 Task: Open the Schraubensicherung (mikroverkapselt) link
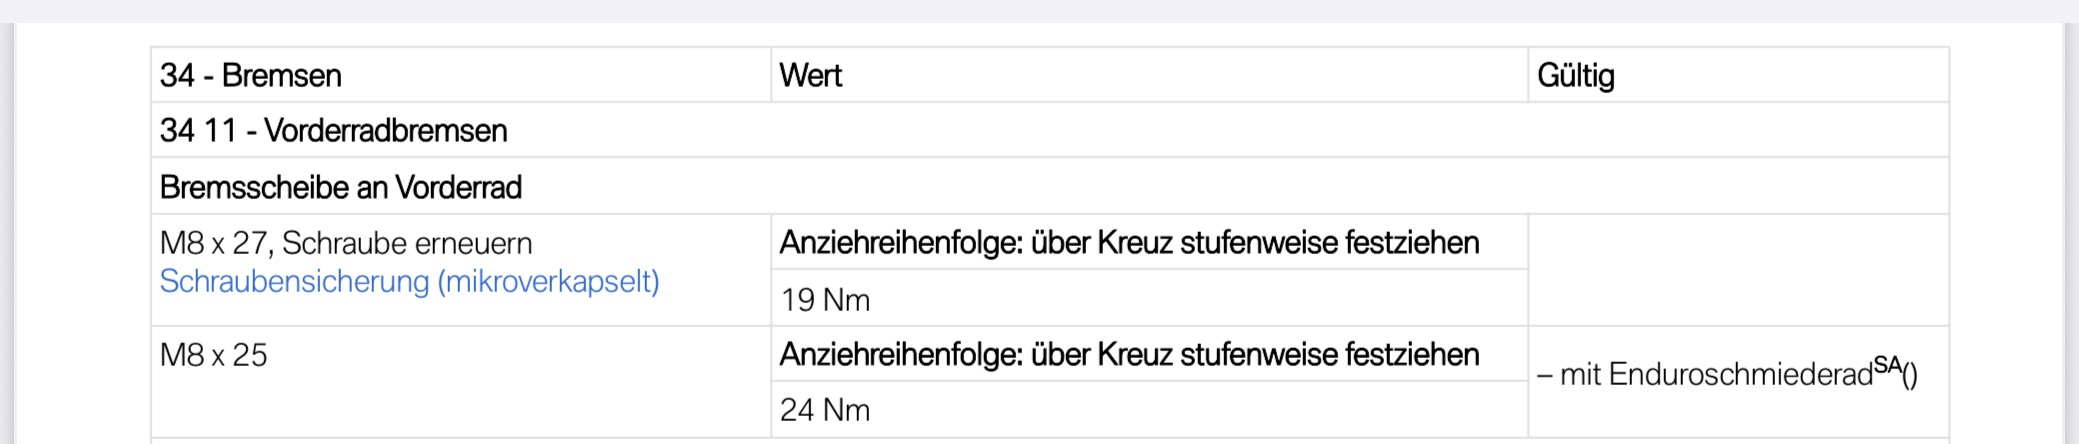(x=409, y=282)
